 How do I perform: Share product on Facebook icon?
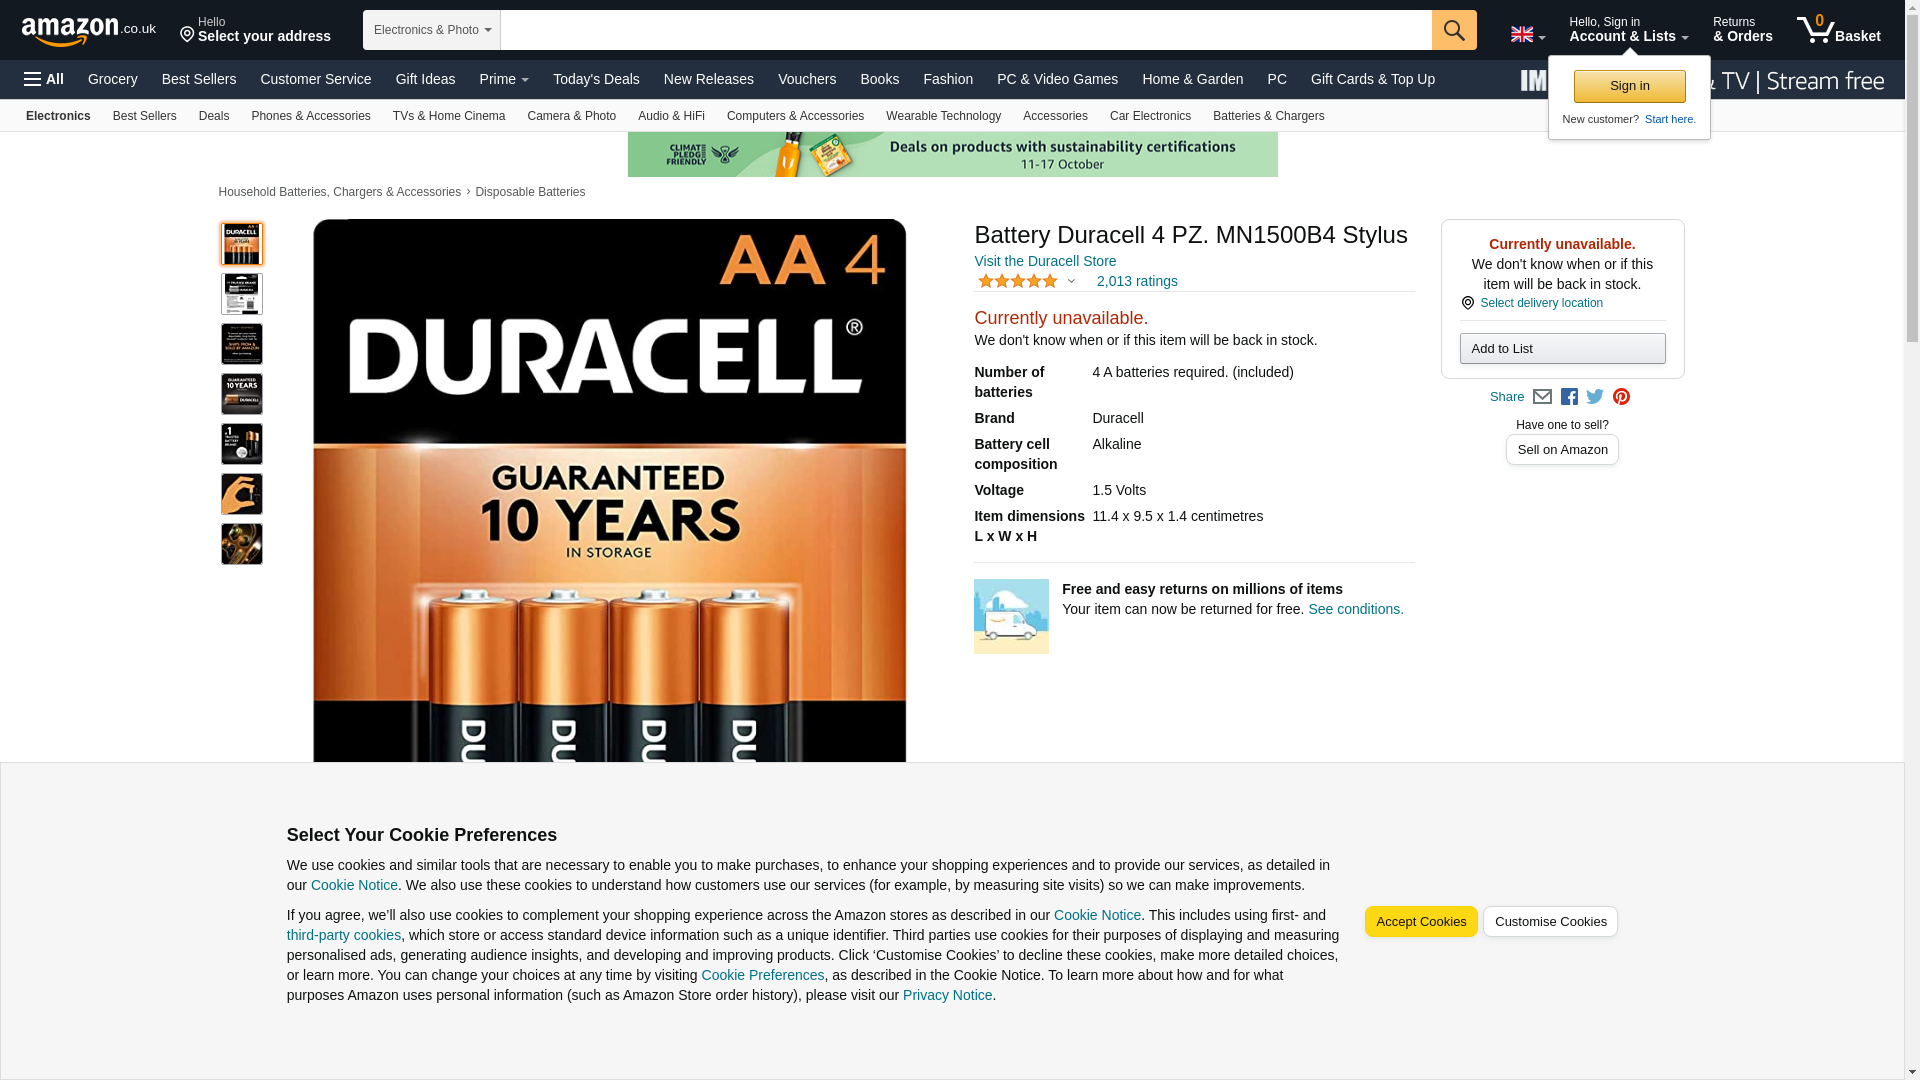[1569, 397]
